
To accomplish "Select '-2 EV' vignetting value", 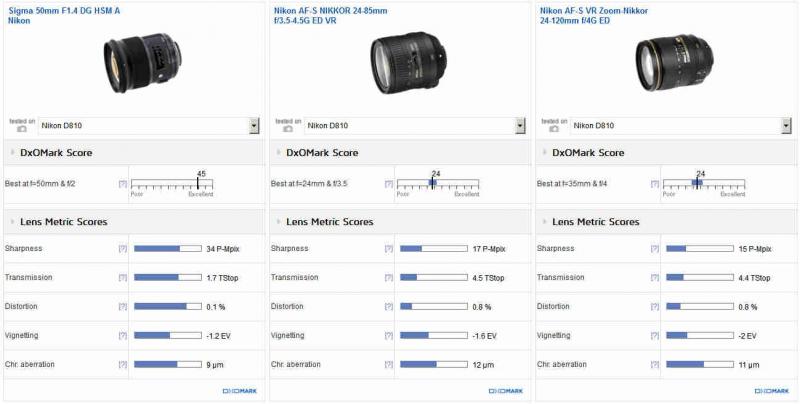I will tap(748, 336).
